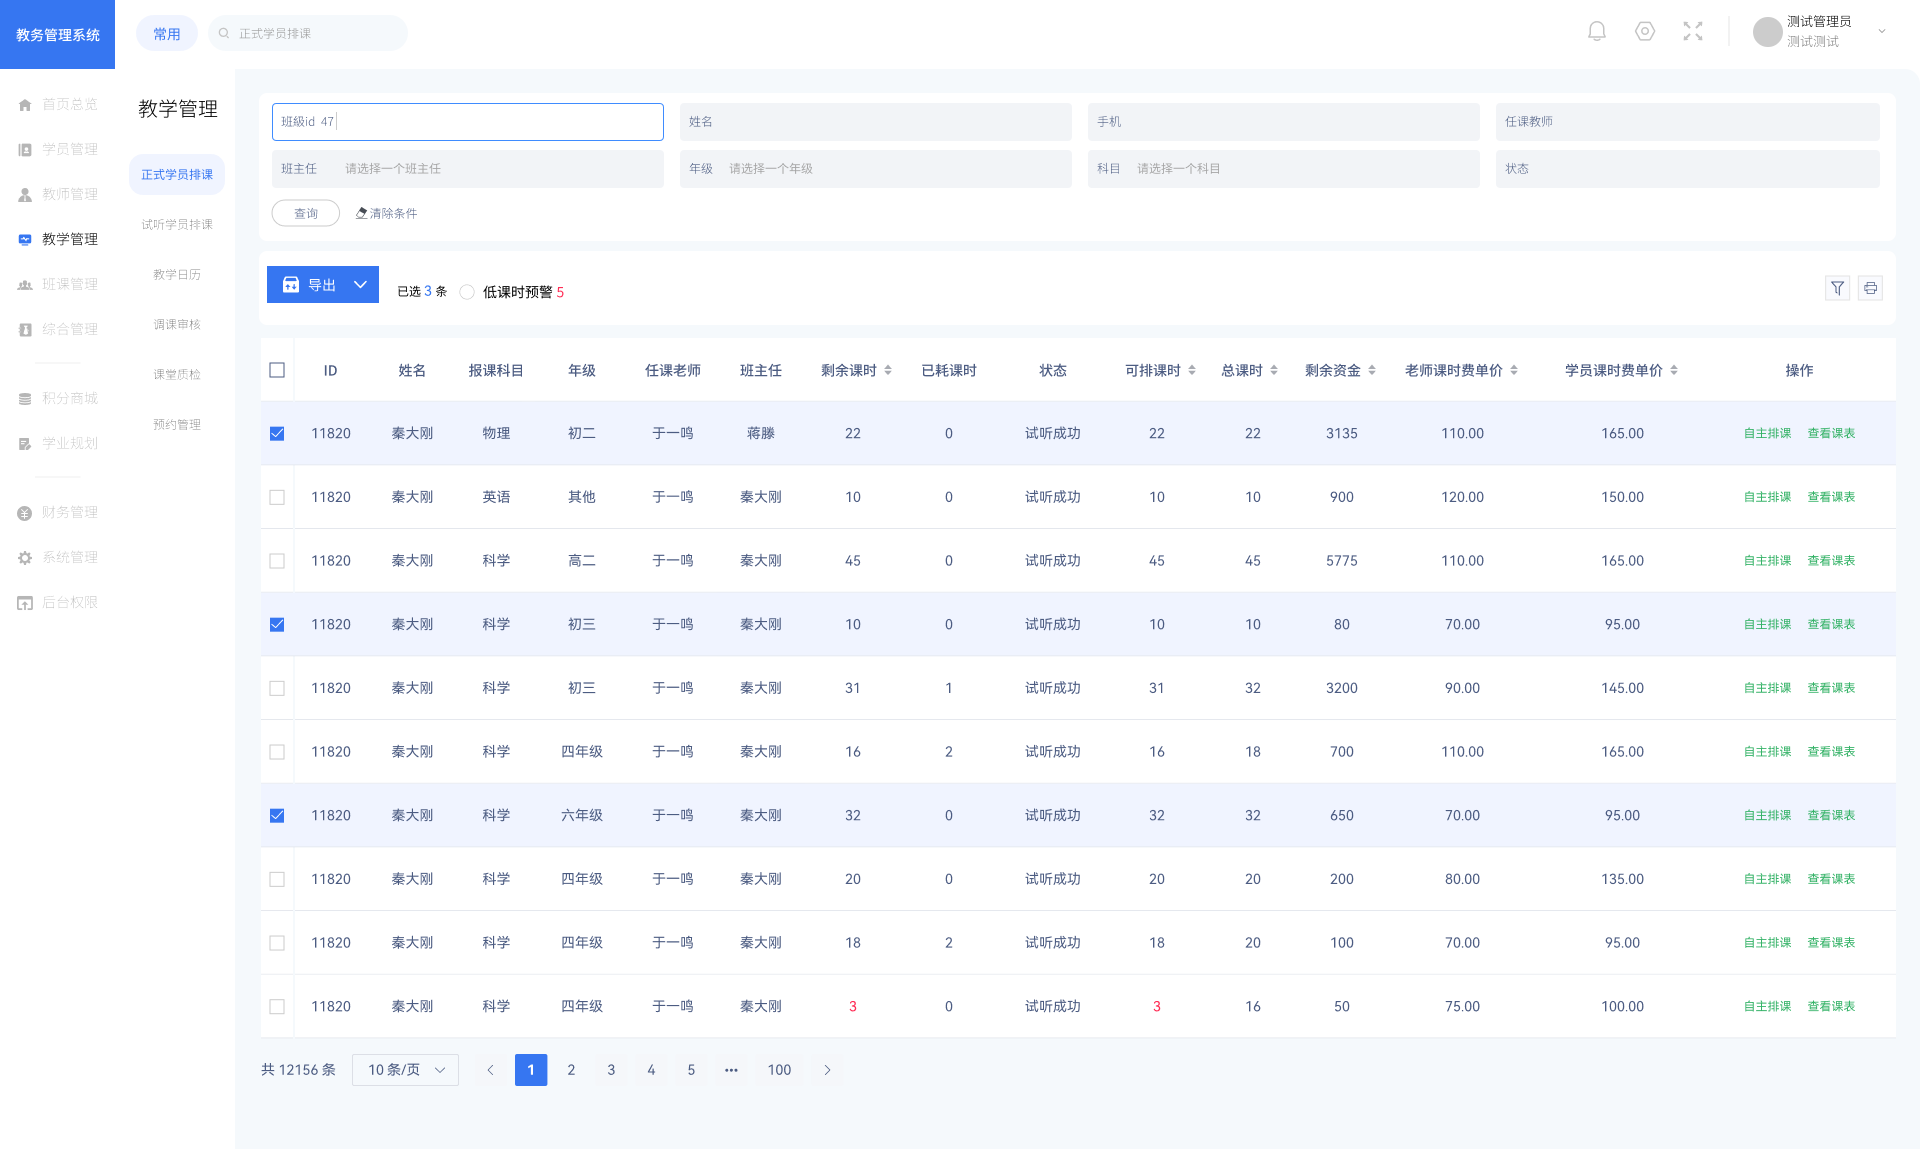The image size is (1920, 1149).
Task: Sort by 老师课时费单价 arrows
Action: (x=1514, y=370)
